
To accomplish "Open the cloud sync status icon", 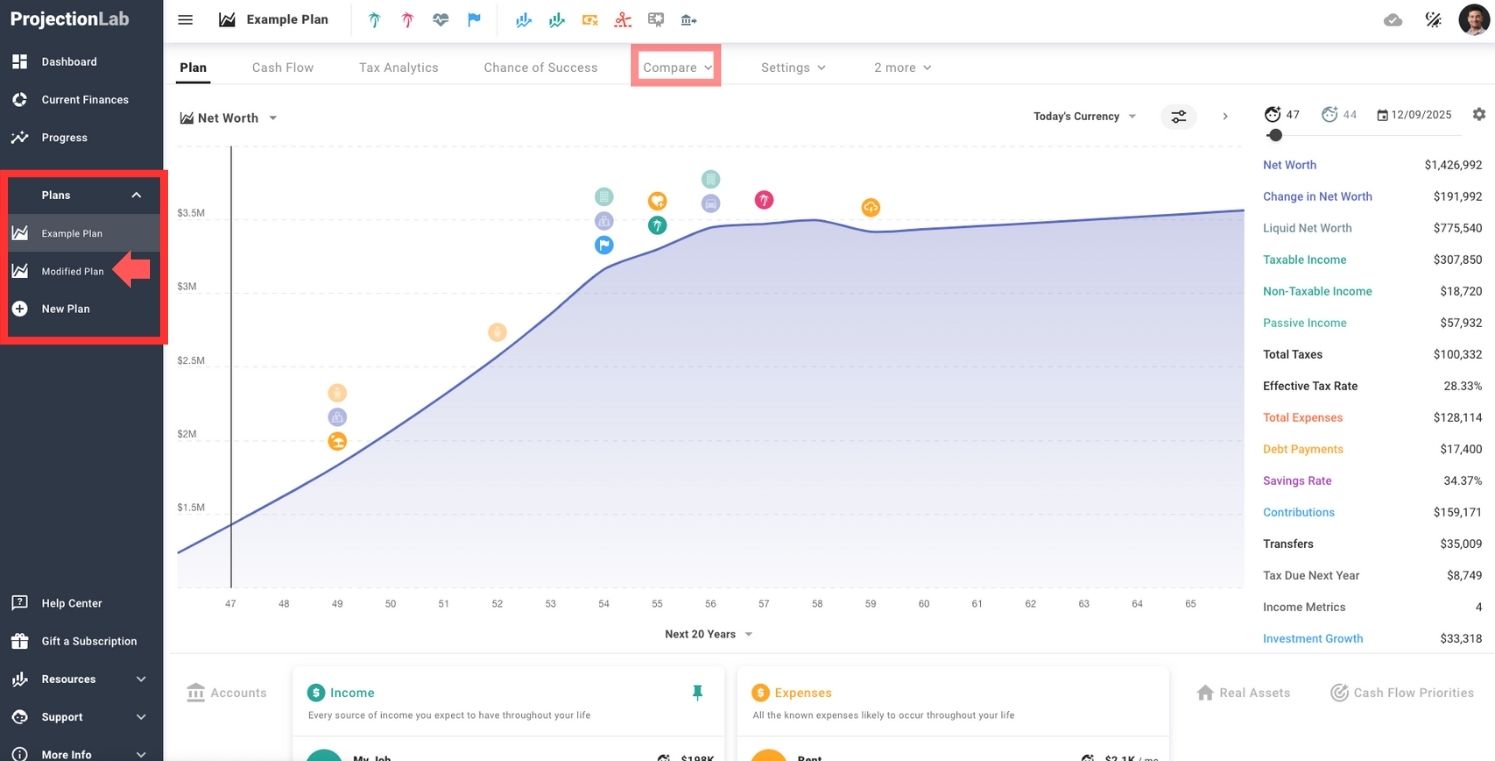I will [x=1392, y=20].
